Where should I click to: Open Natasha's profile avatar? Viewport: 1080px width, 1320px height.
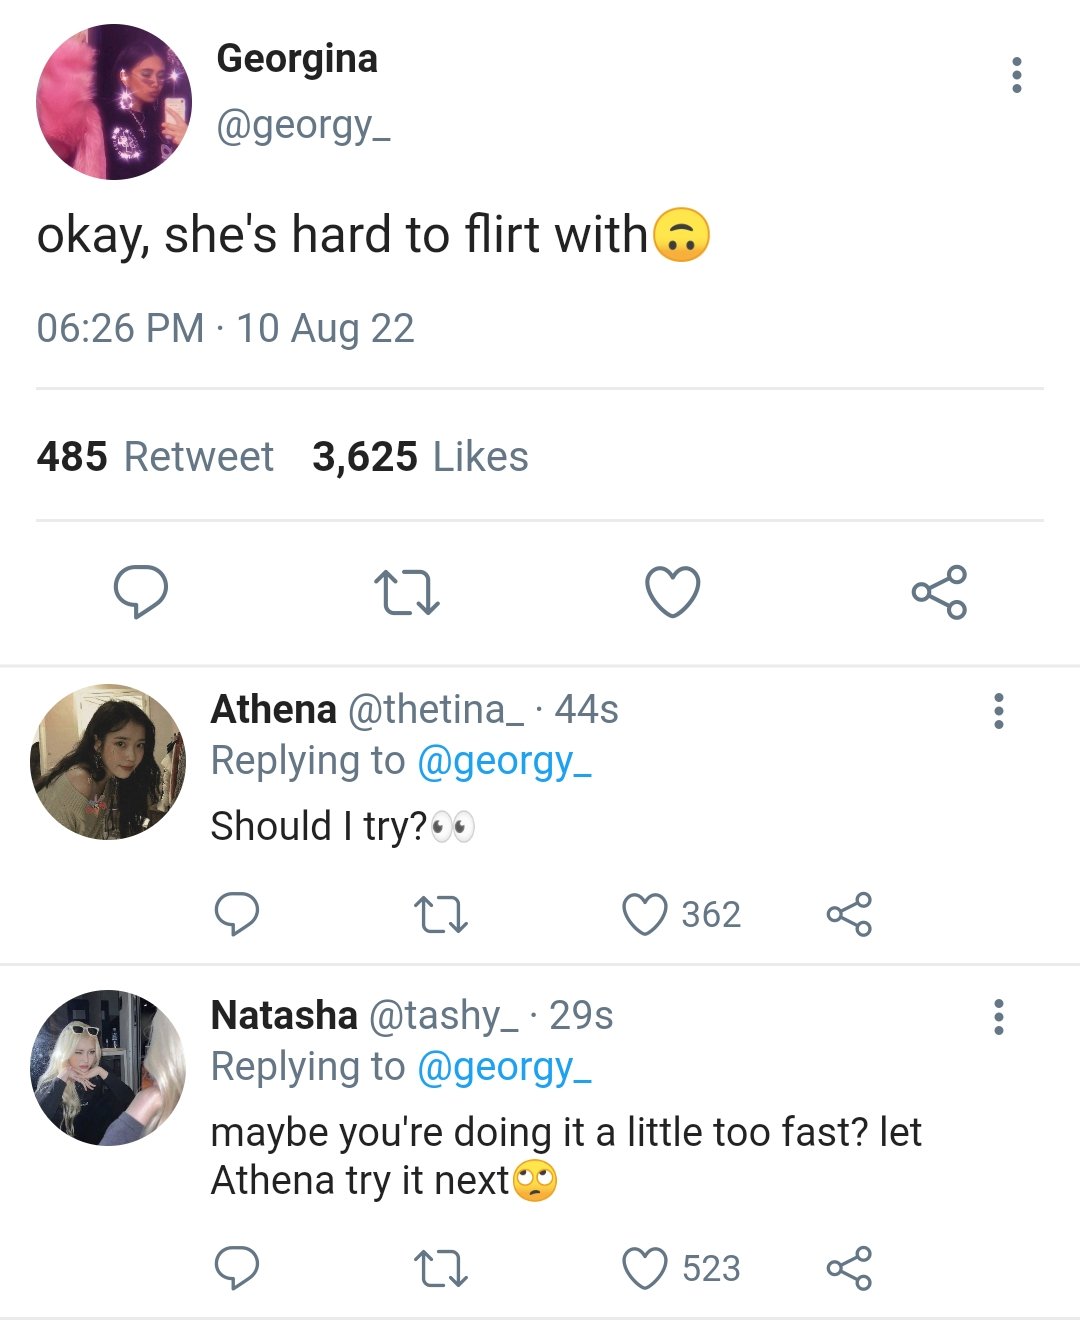[108, 1068]
